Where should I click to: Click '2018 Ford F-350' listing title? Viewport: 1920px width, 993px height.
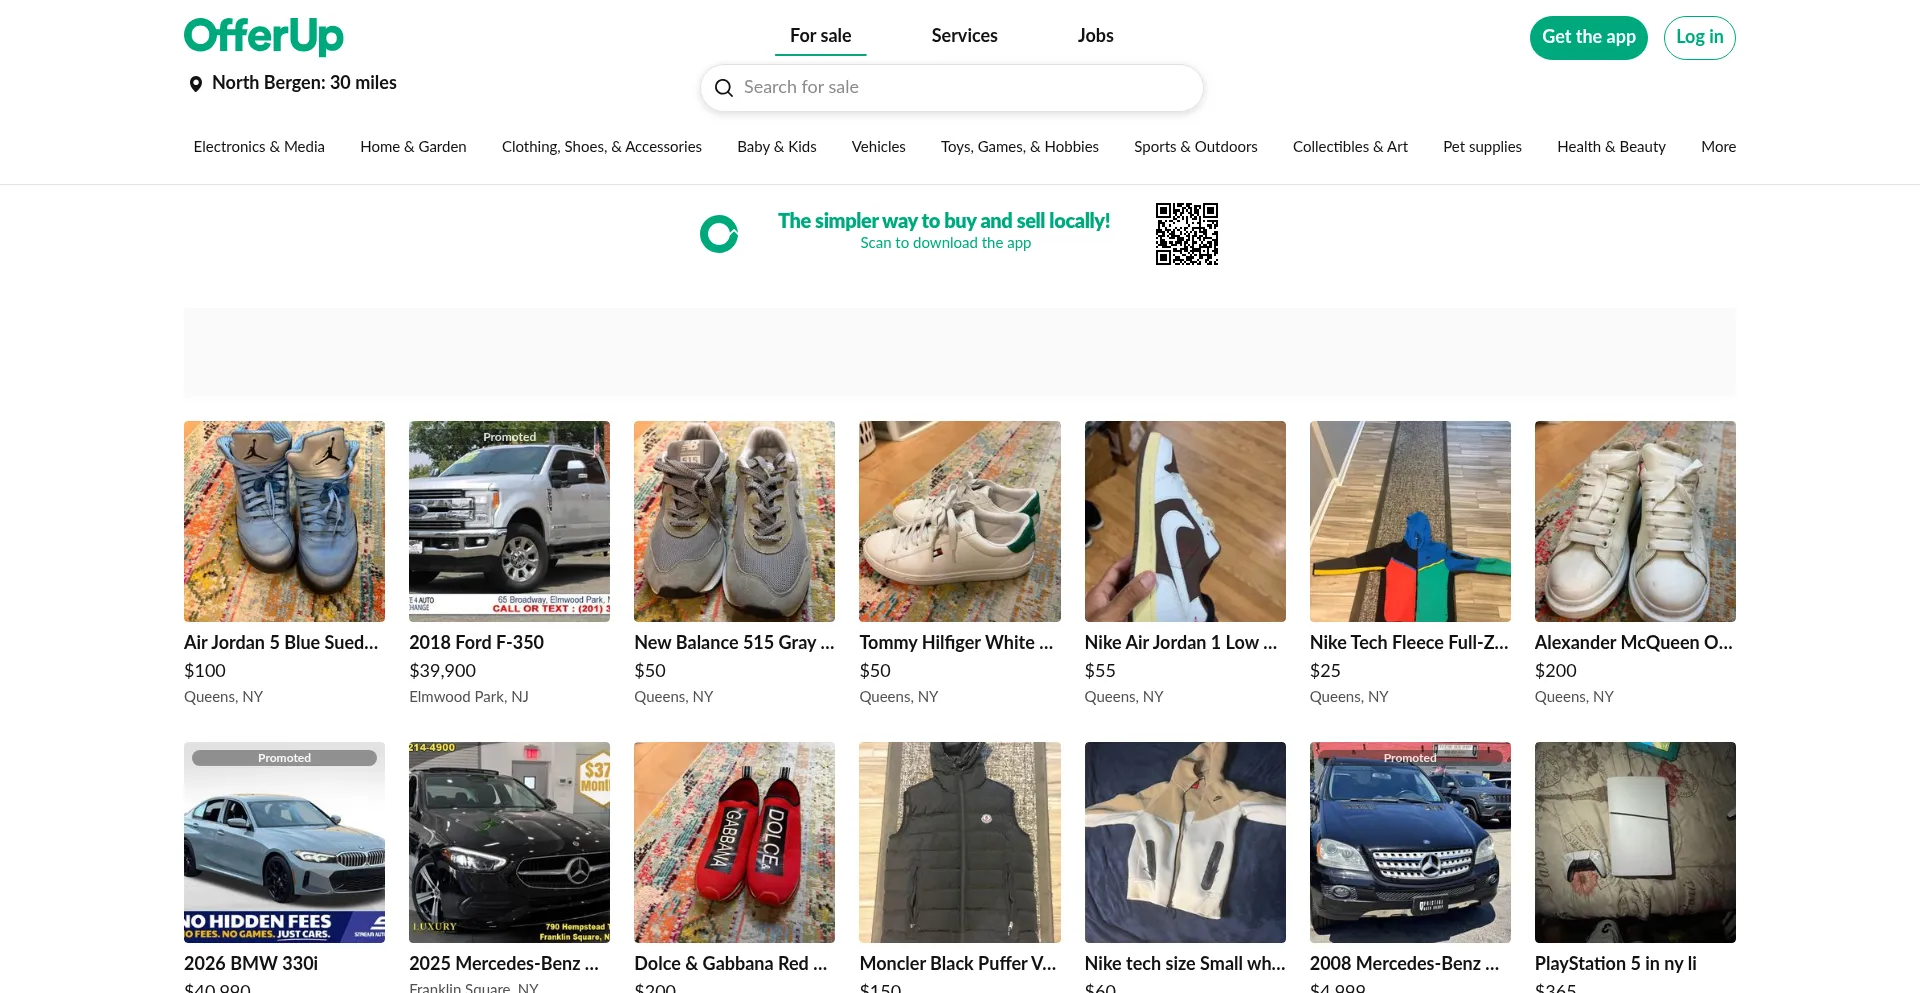click(x=476, y=643)
